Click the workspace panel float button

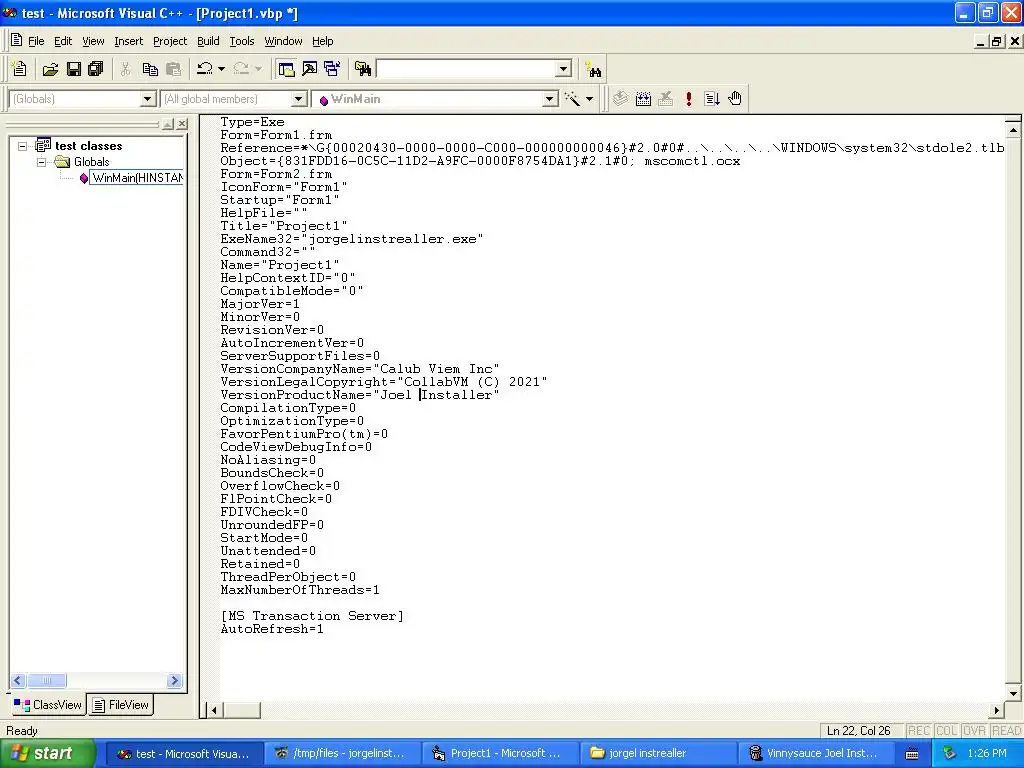click(168, 123)
